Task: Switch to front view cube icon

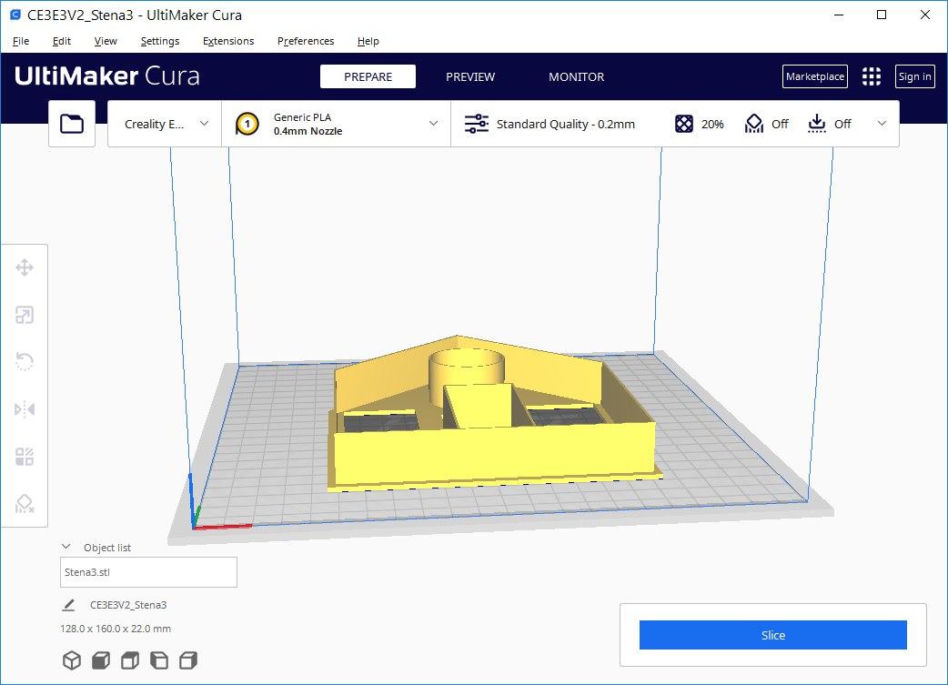Action: click(x=101, y=660)
